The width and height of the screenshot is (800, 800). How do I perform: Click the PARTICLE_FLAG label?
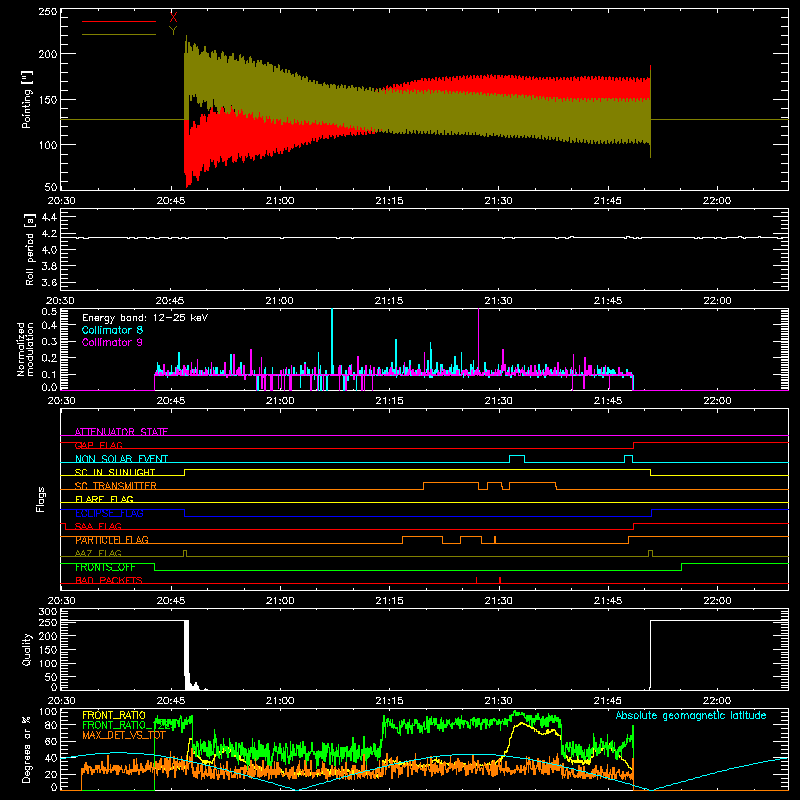click(112, 539)
